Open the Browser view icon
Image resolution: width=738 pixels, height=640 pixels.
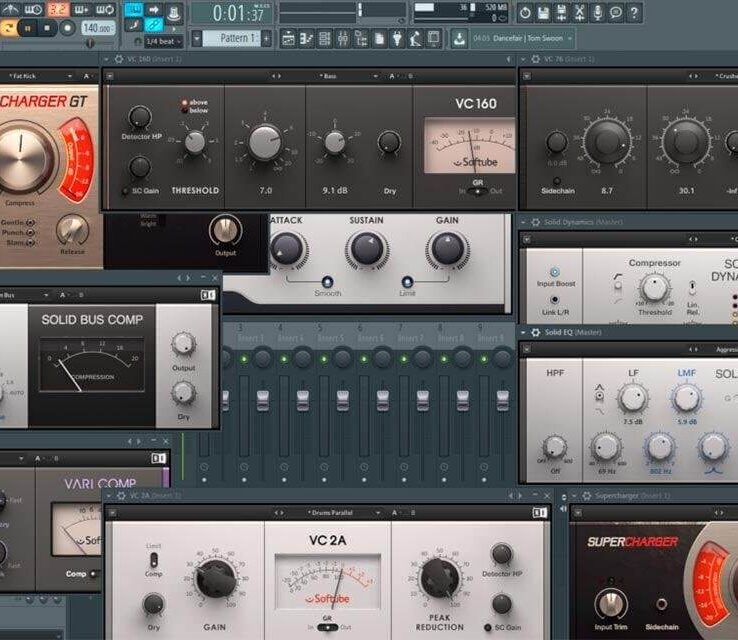coord(361,39)
